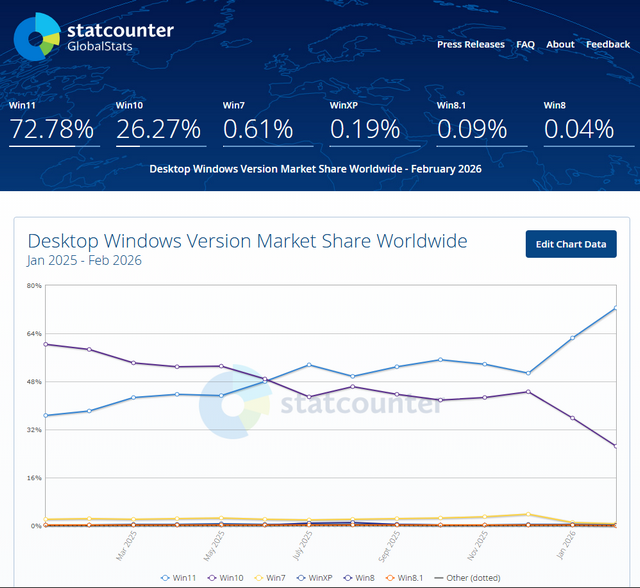This screenshot has height=588, width=640.
Task: Click the Win10 data point at Nov 2025
Action: (x=484, y=397)
